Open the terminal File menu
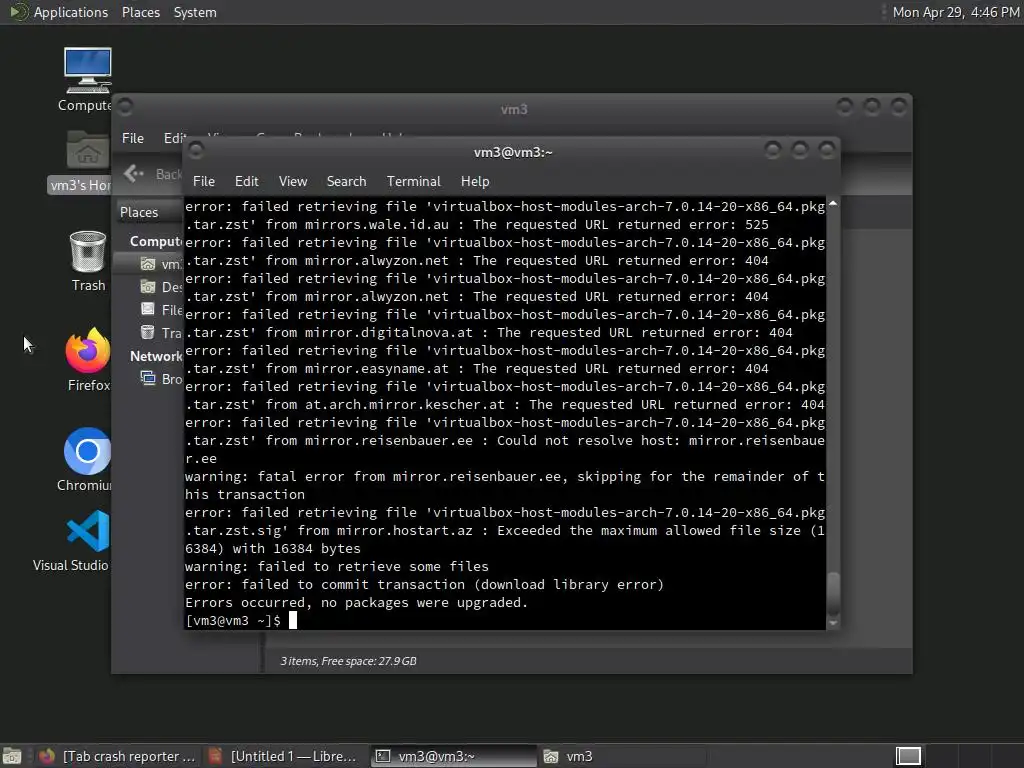The image size is (1024, 768). pos(204,182)
